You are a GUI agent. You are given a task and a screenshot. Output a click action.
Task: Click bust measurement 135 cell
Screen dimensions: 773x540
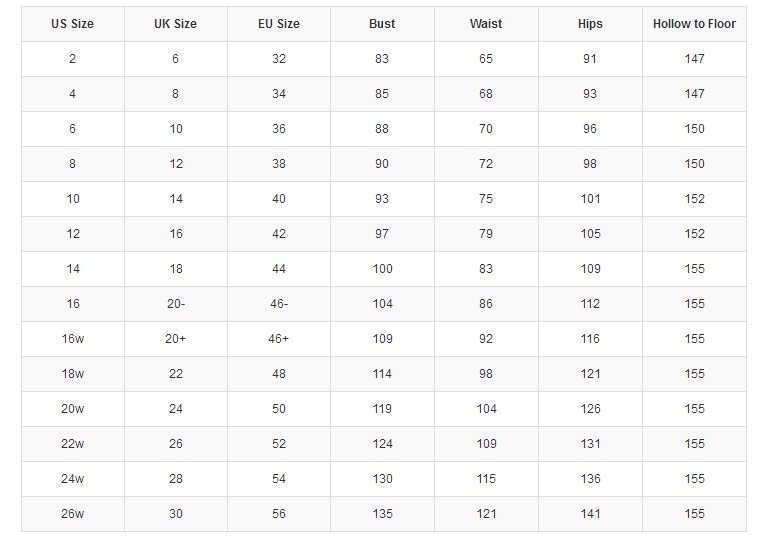tap(382, 514)
